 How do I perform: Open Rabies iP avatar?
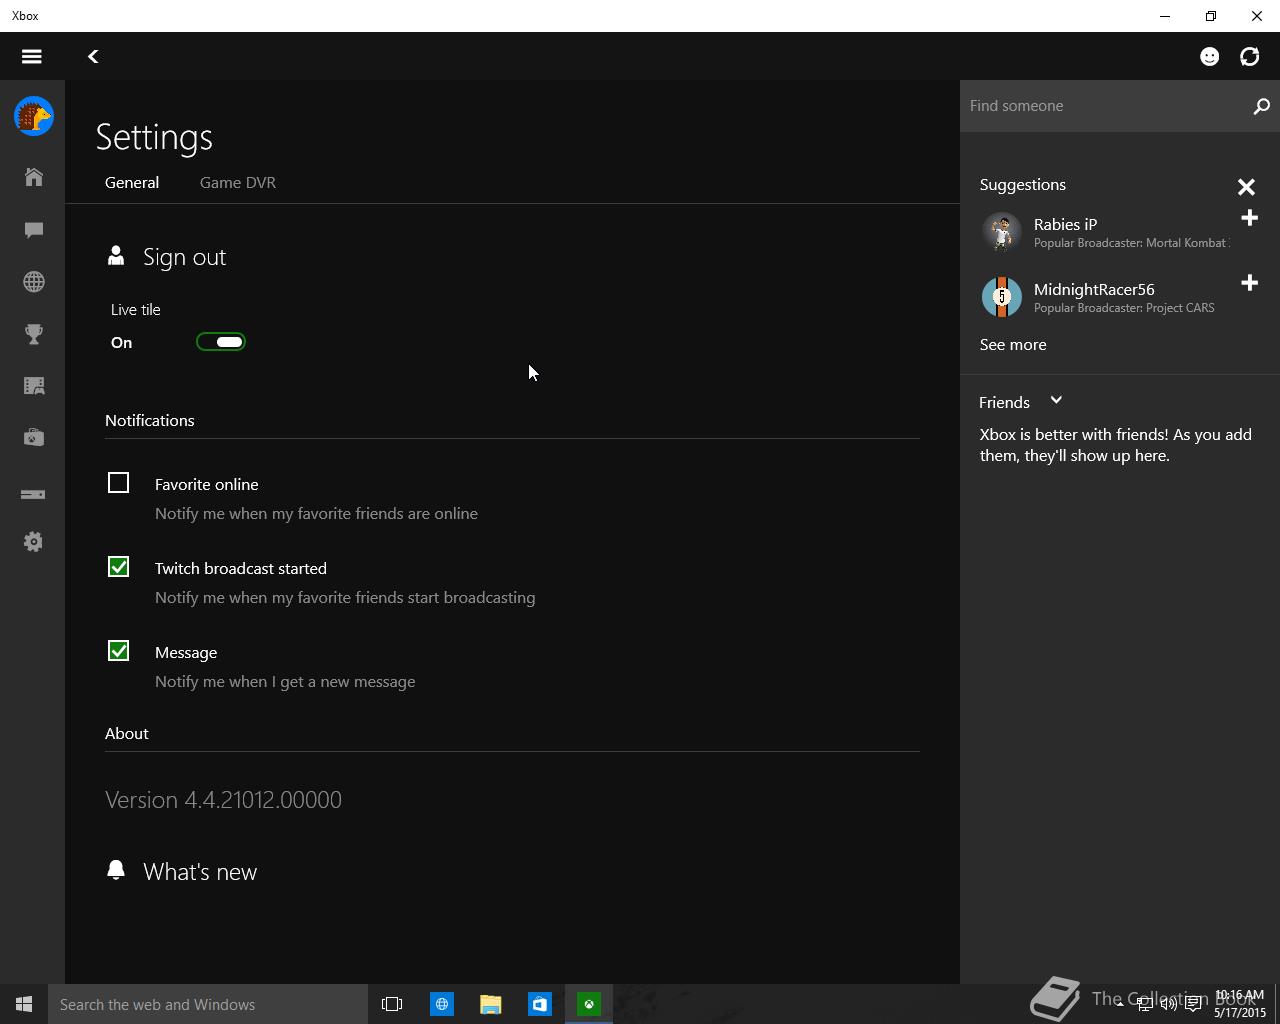[1001, 232]
